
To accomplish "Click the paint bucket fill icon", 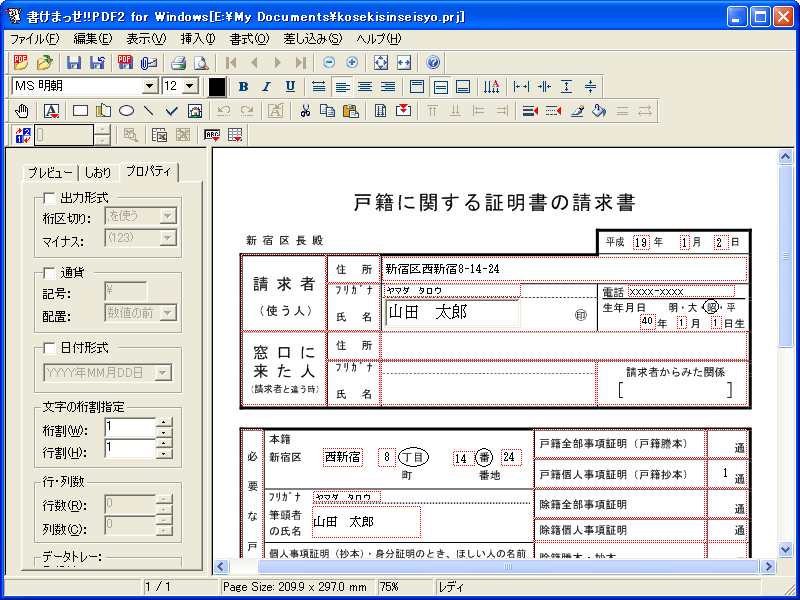I will [x=599, y=111].
